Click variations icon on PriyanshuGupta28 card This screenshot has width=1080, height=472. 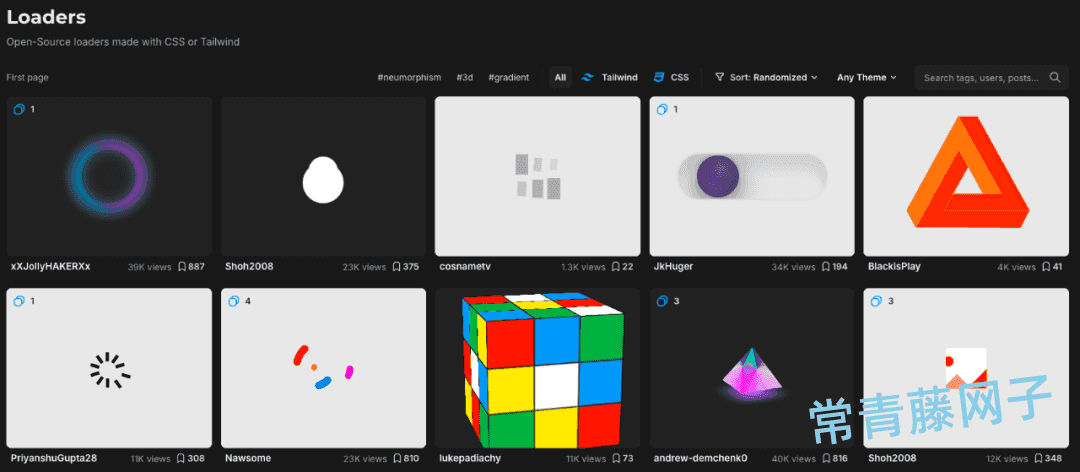(x=19, y=300)
